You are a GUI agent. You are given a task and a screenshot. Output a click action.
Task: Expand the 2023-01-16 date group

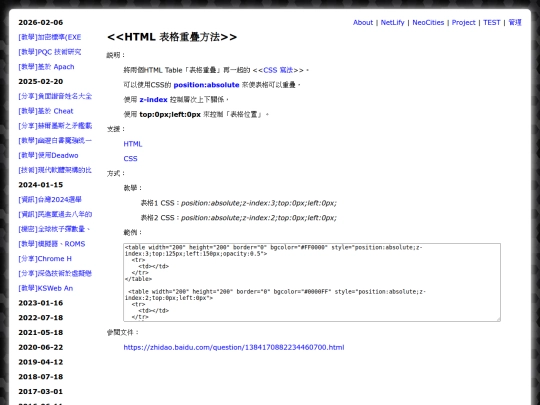41,303
